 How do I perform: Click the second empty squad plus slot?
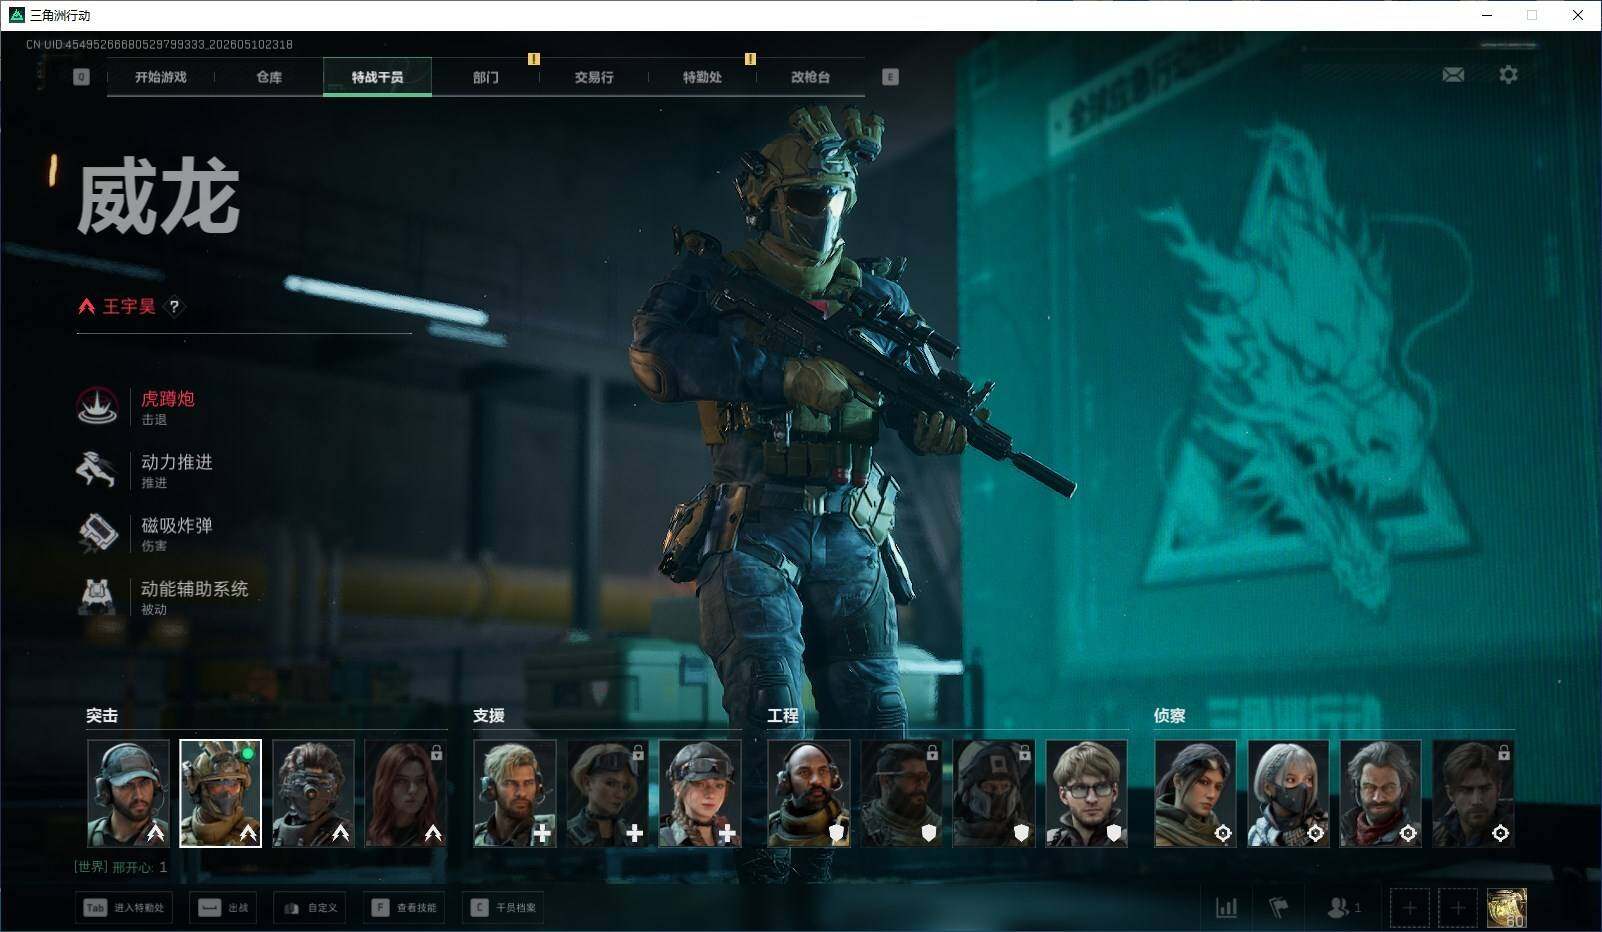click(1457, 907)
